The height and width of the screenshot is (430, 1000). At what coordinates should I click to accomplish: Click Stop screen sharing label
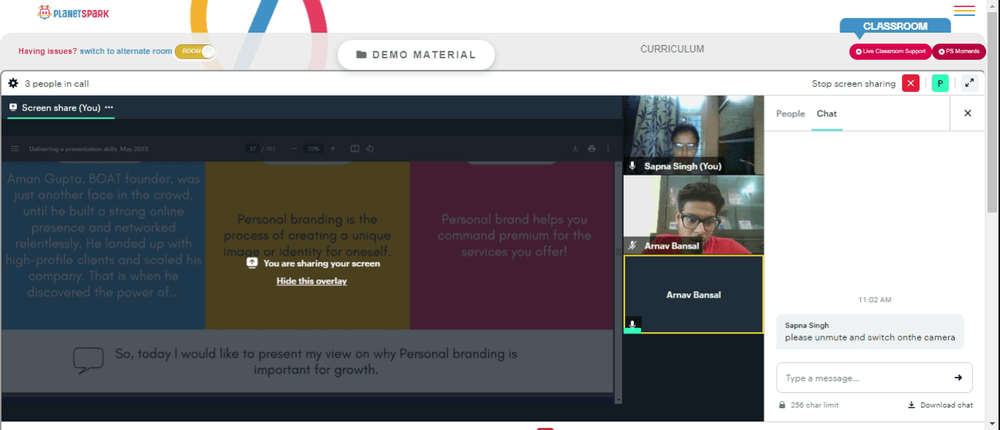pos(853,84)
